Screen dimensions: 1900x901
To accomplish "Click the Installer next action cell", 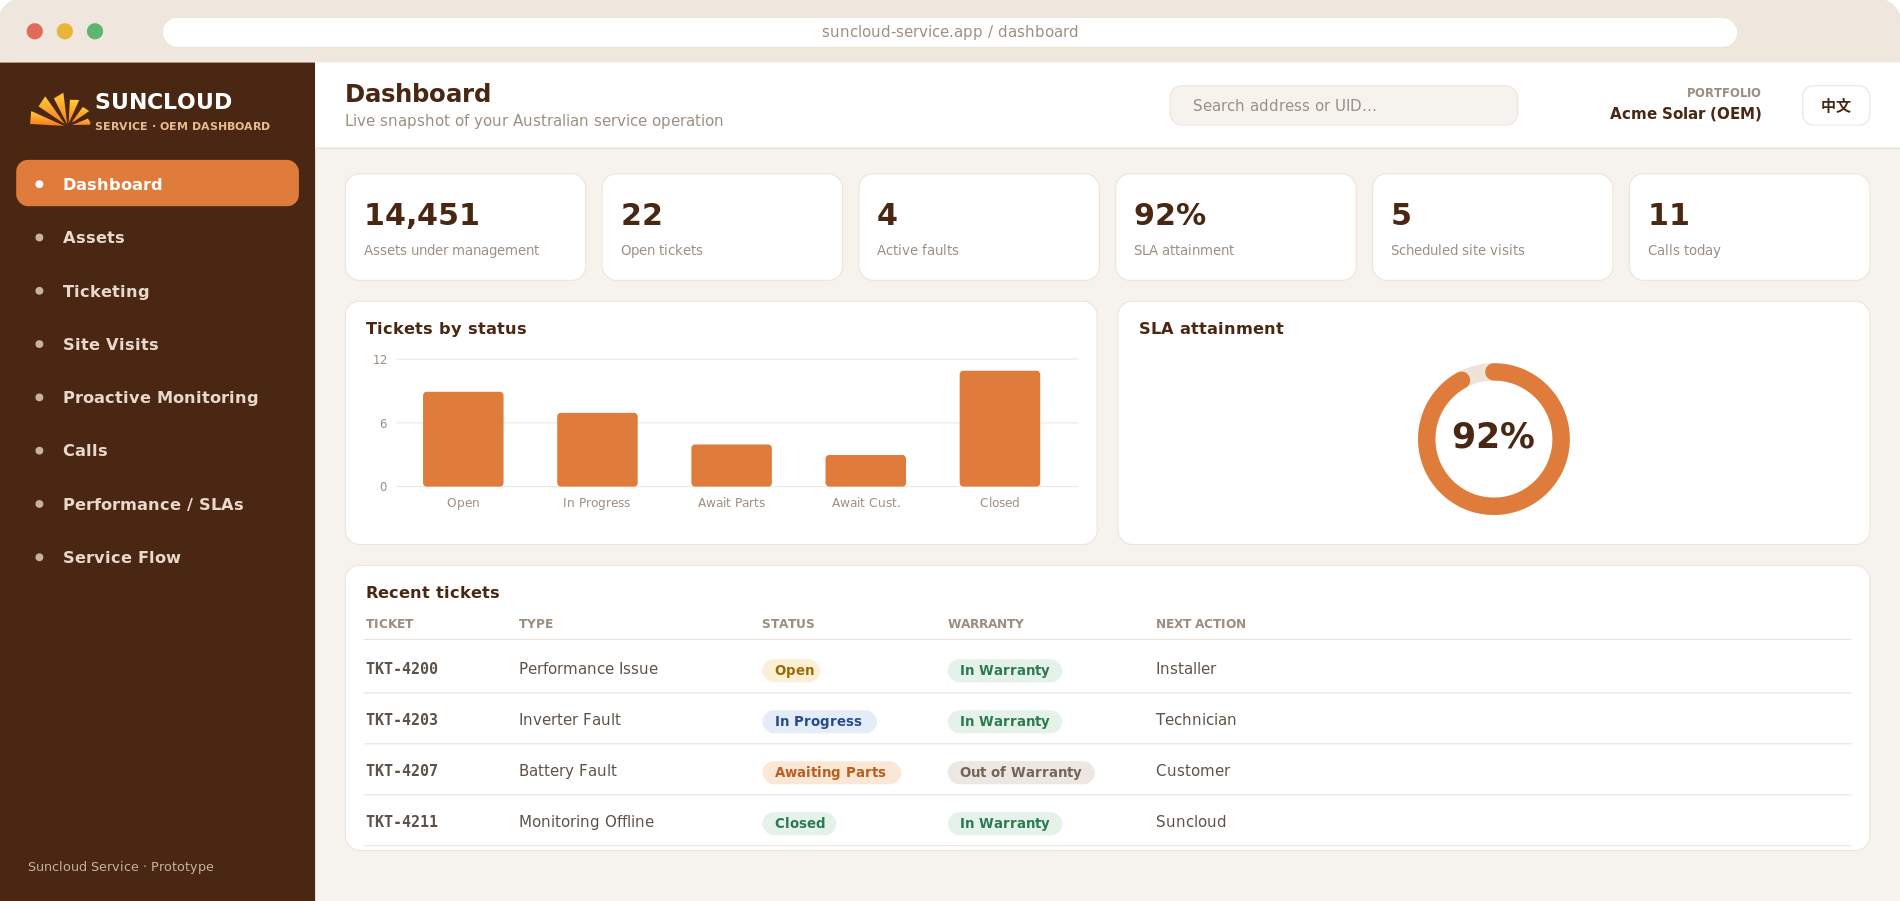I will [x=1186, y=668].
